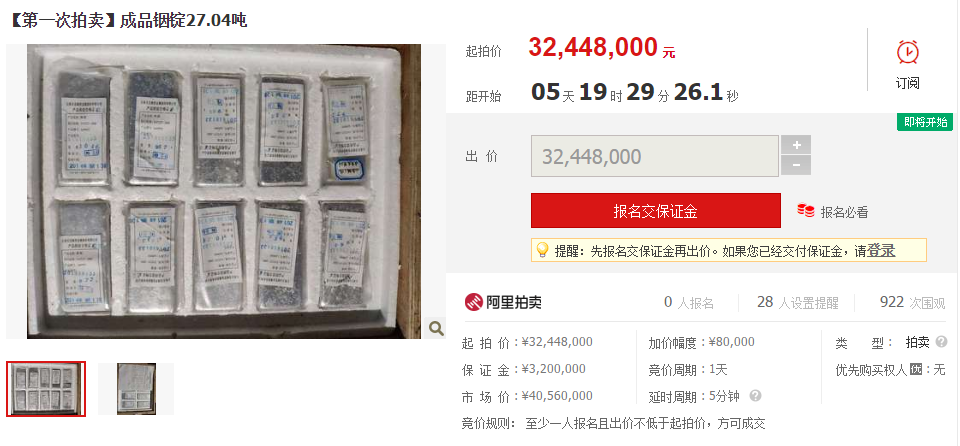
Task: Select the first indium ingot thumbnail
Action: point(46,389)
